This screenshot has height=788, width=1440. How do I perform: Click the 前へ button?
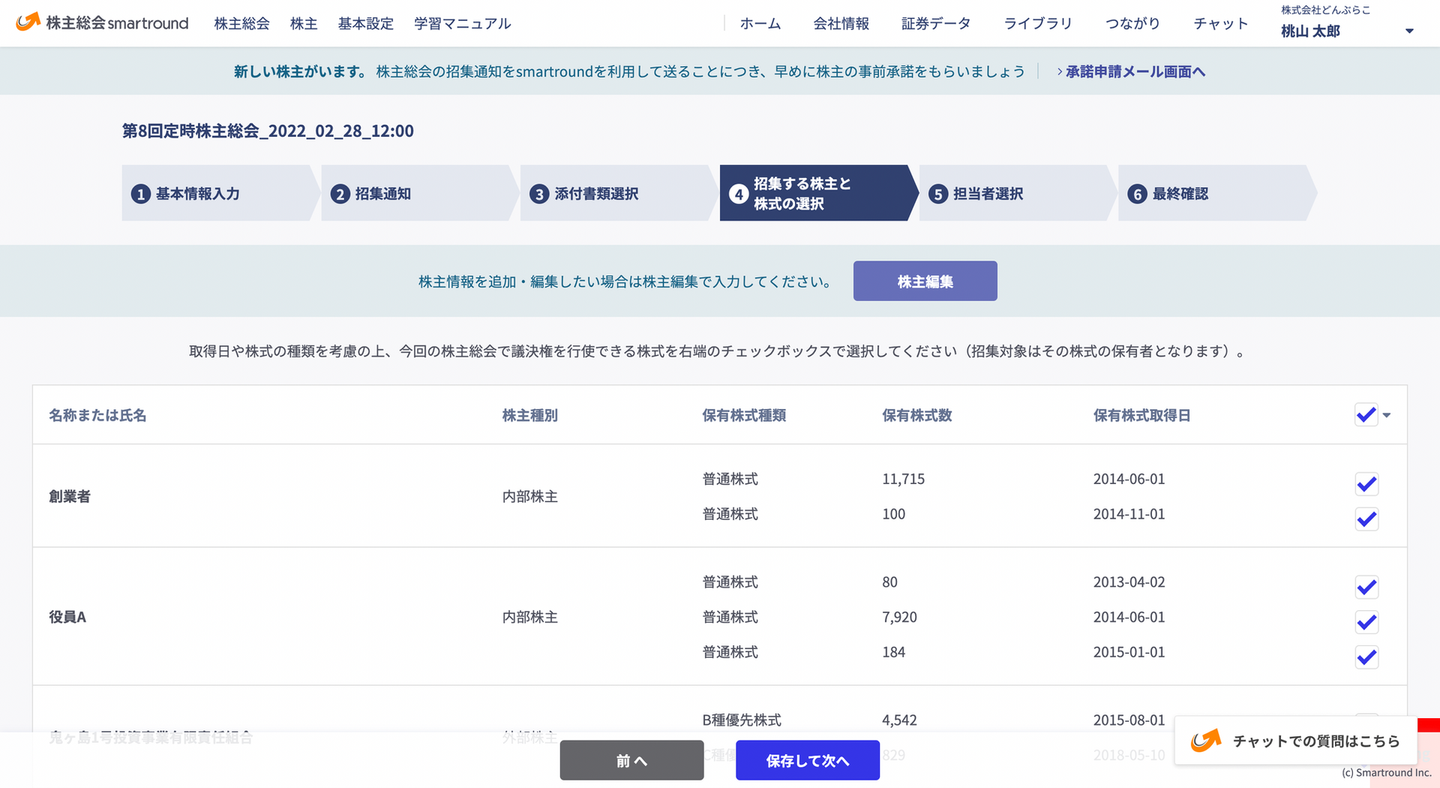click(632, 760)
